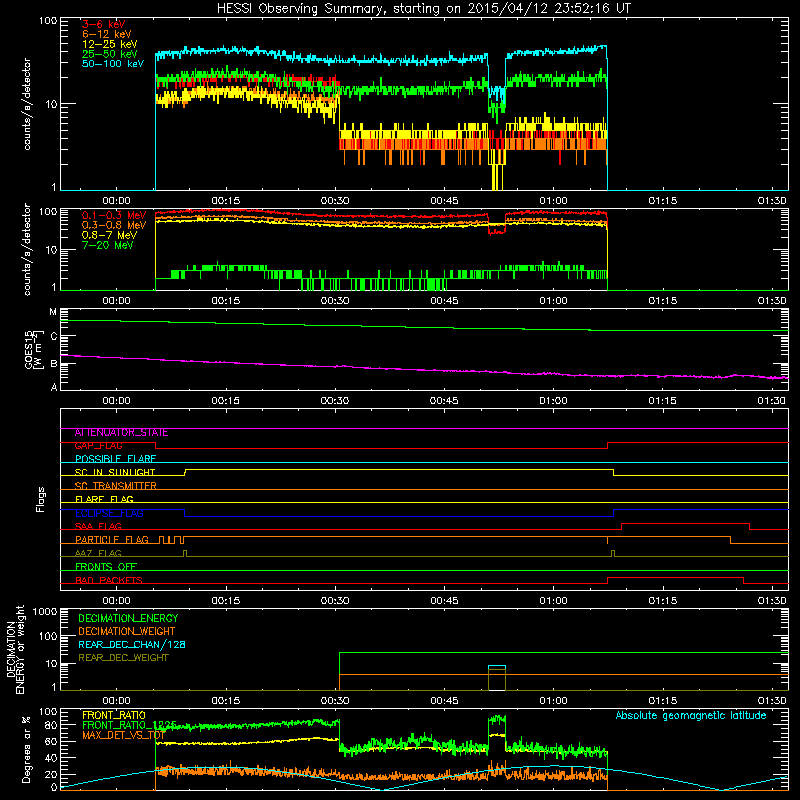Select the 0.3-0.8 MeV legend label
800x800 pixels.
[x=114, y=225]
